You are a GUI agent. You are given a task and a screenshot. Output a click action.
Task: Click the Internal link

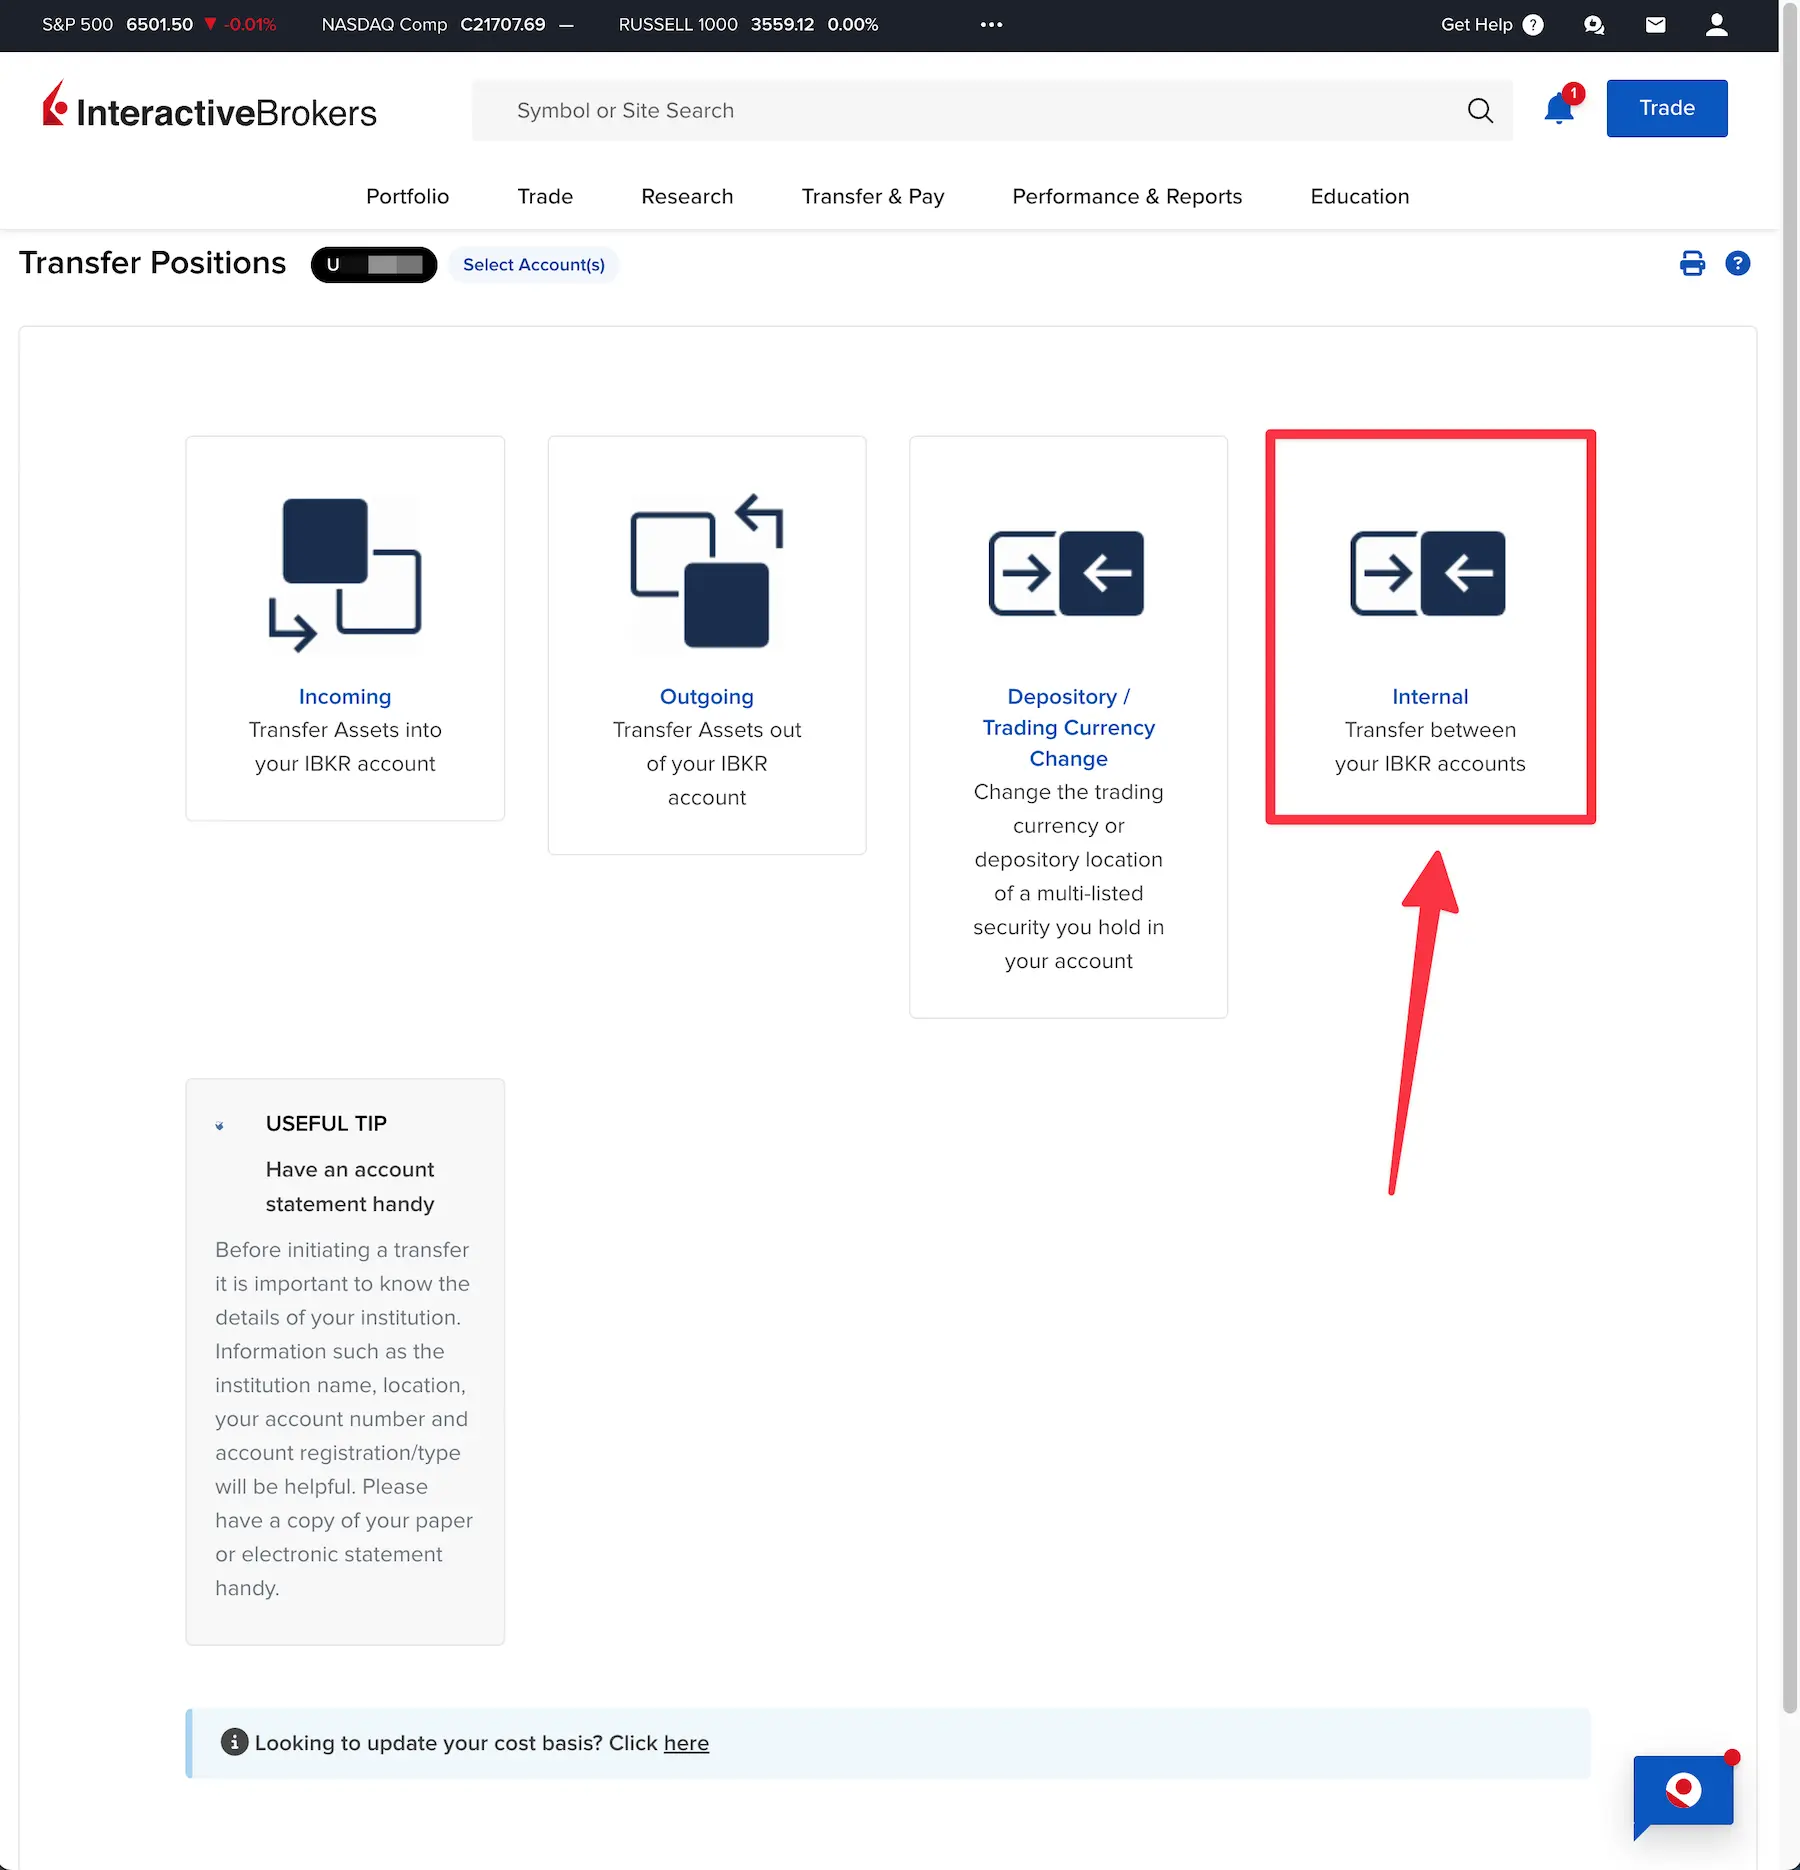pyautogui.click(x=1430, y=697)
